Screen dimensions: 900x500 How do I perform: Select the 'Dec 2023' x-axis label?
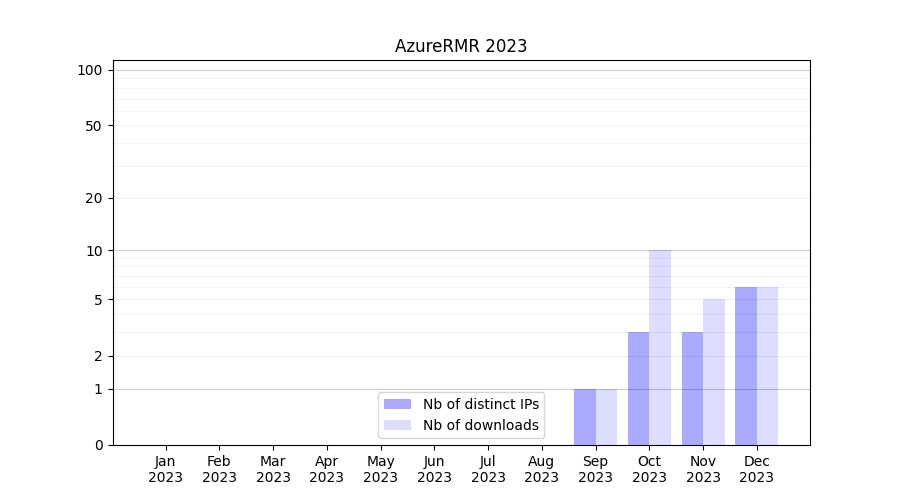coord(756,469)
